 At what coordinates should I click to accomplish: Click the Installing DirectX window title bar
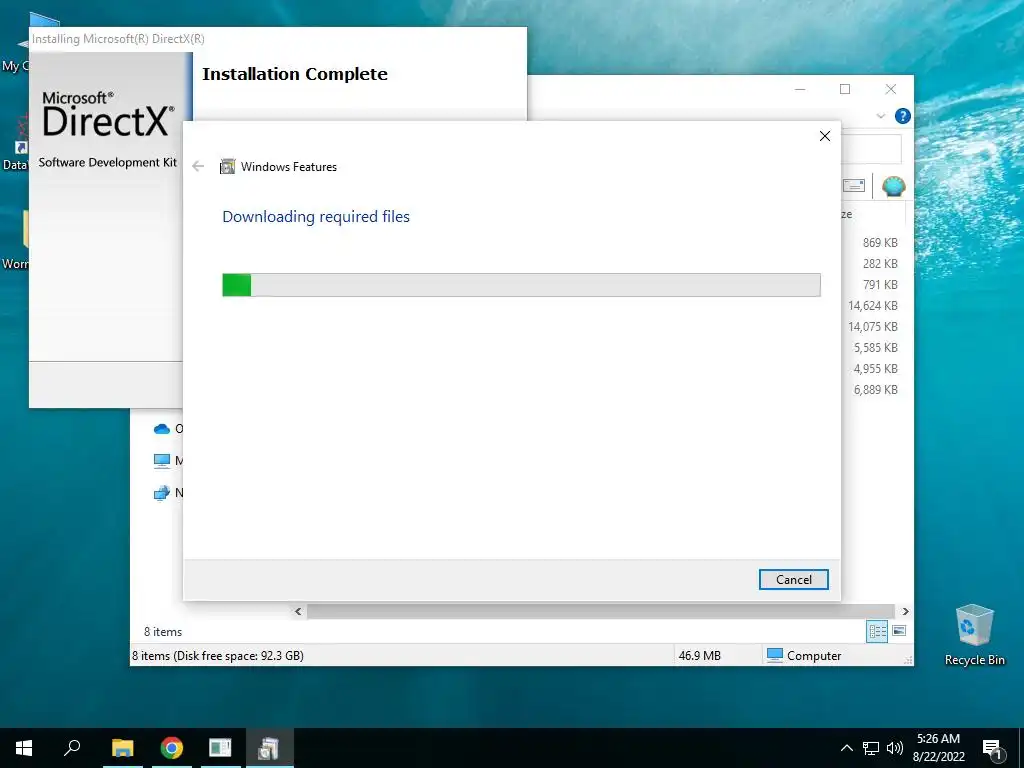tap(278, 39)
